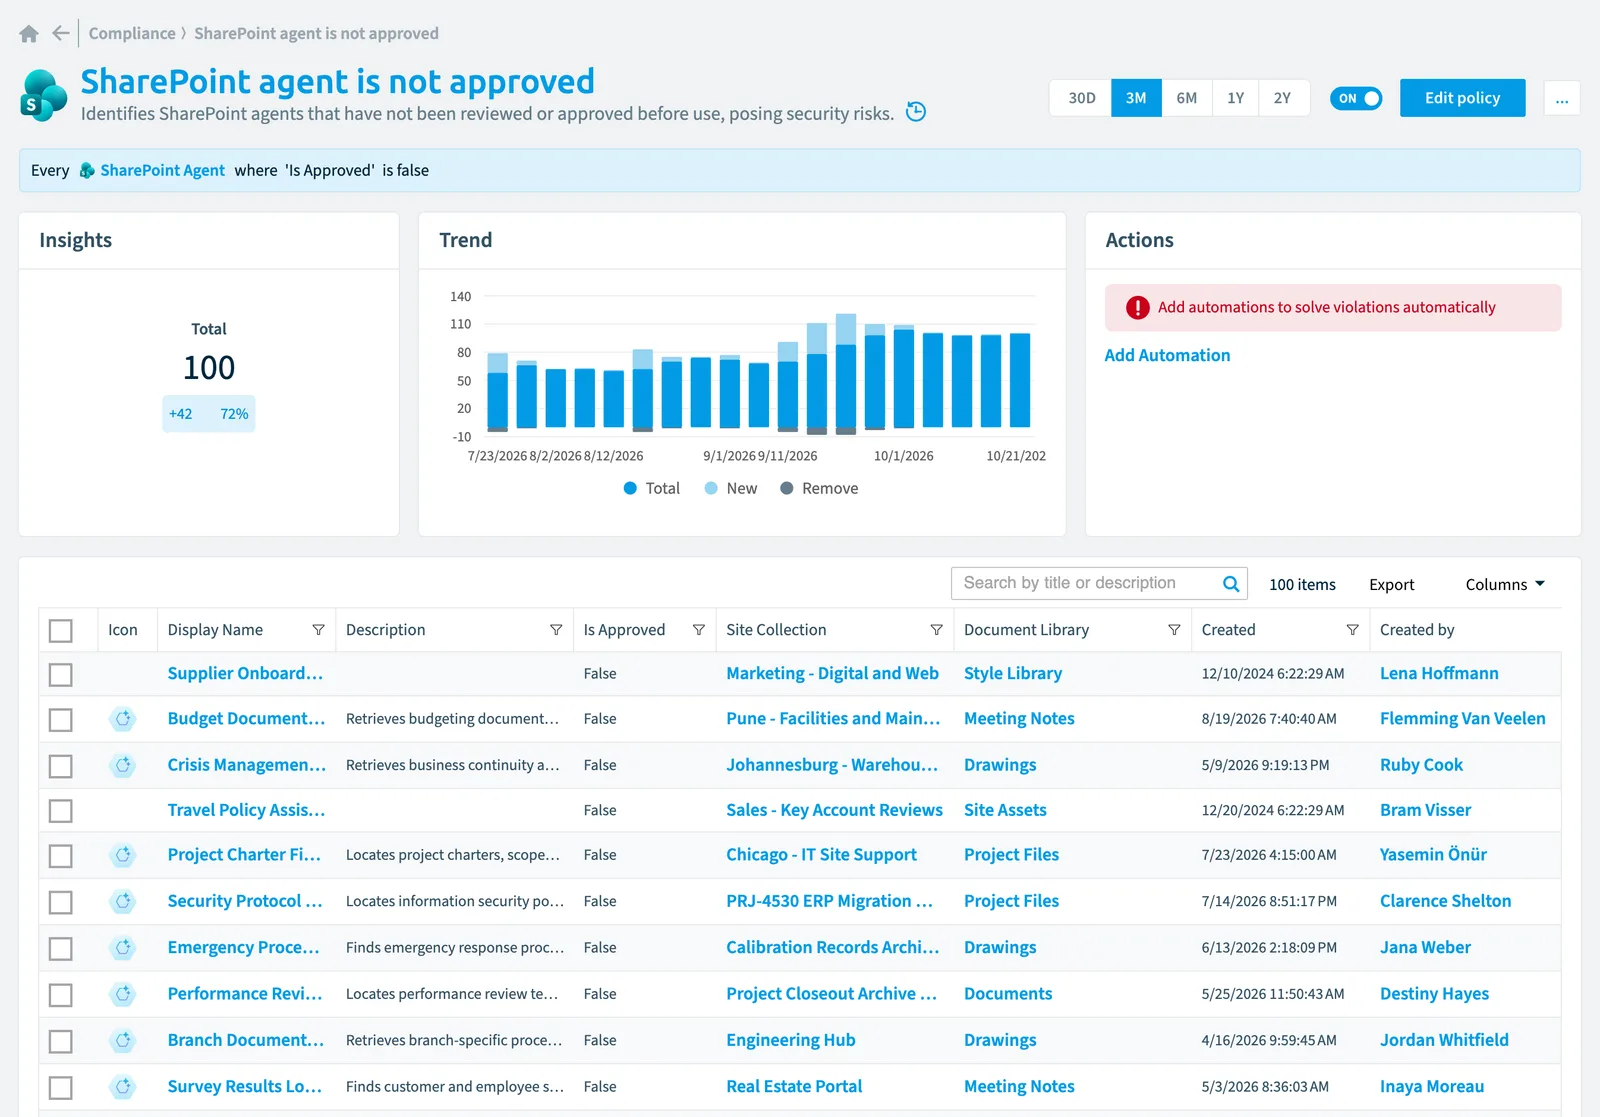Open the Site Collection column filter
1600x1117 pixels.
[x=937, y=630]
